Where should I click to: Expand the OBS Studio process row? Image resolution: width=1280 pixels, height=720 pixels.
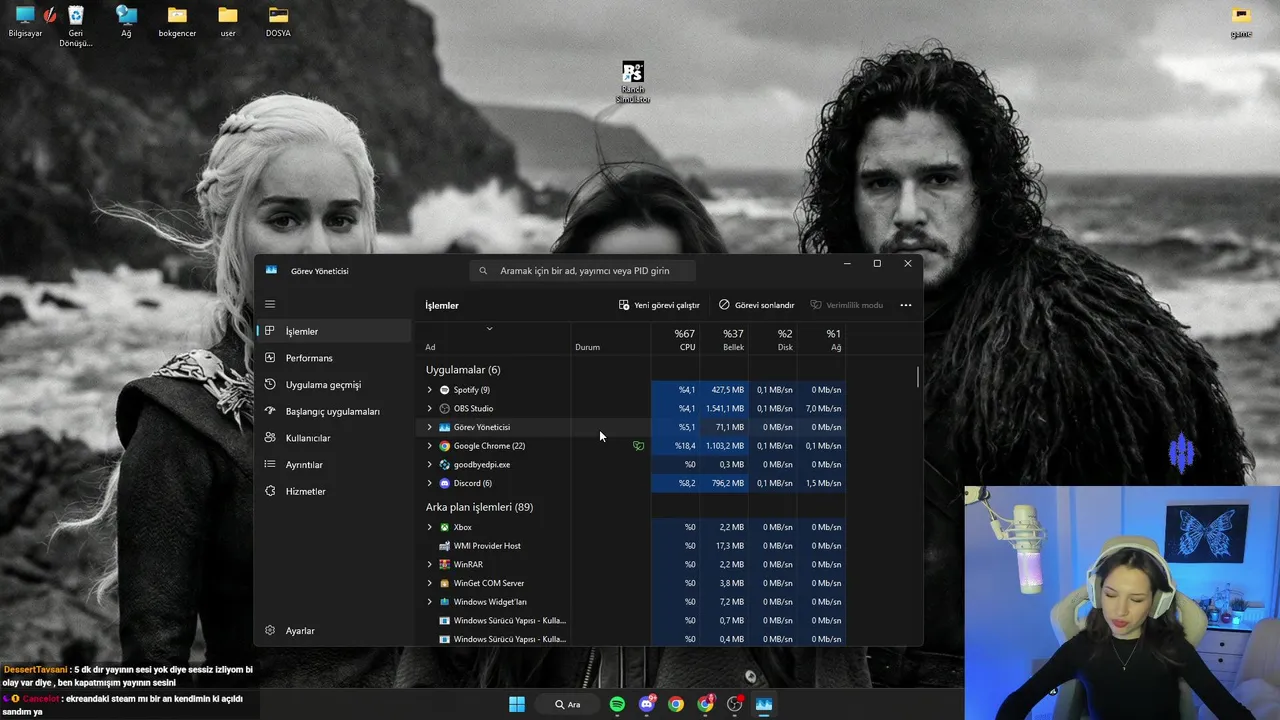pos(430,408)
